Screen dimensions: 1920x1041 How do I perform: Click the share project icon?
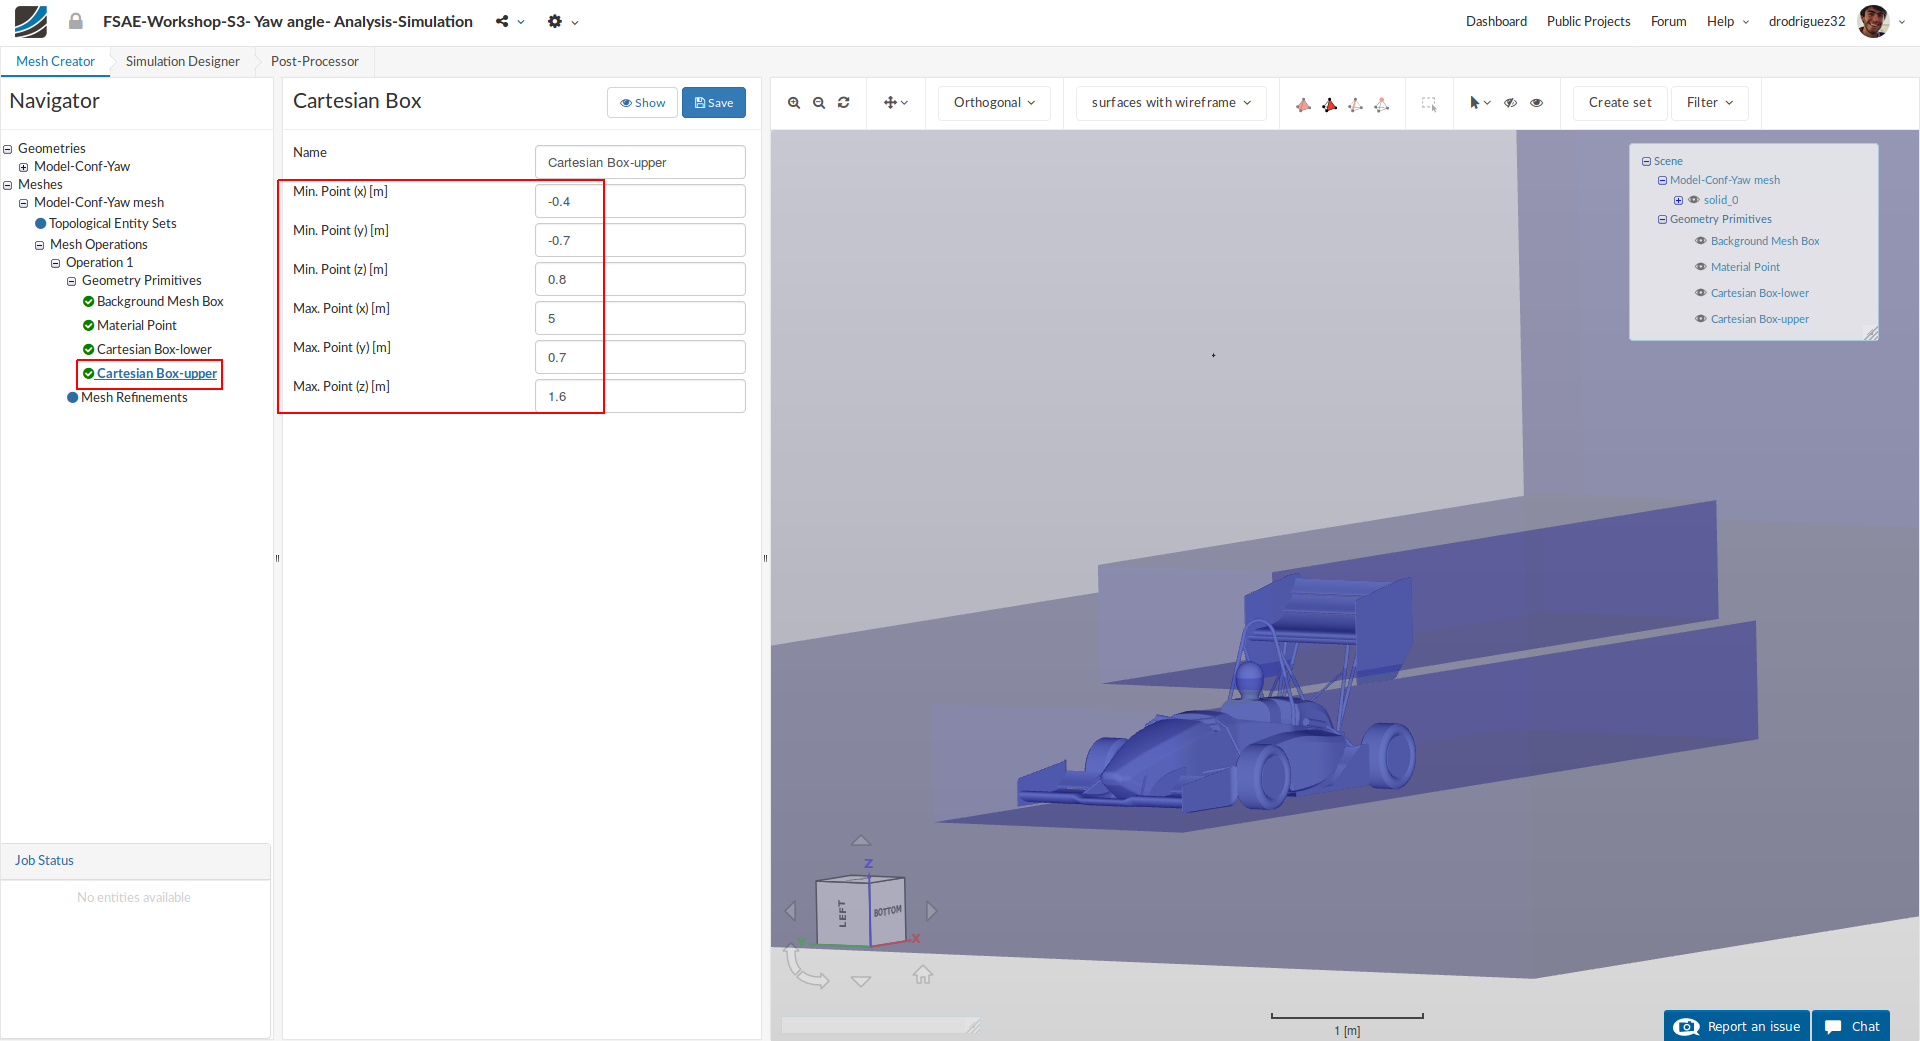click(x=502, y=21)
